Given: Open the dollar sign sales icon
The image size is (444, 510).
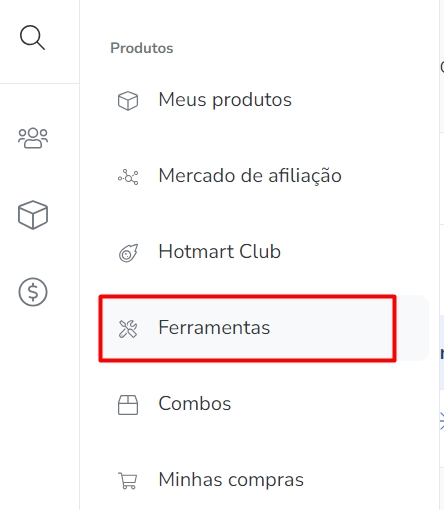Looking at the screenshot, I should click(33, 292).
